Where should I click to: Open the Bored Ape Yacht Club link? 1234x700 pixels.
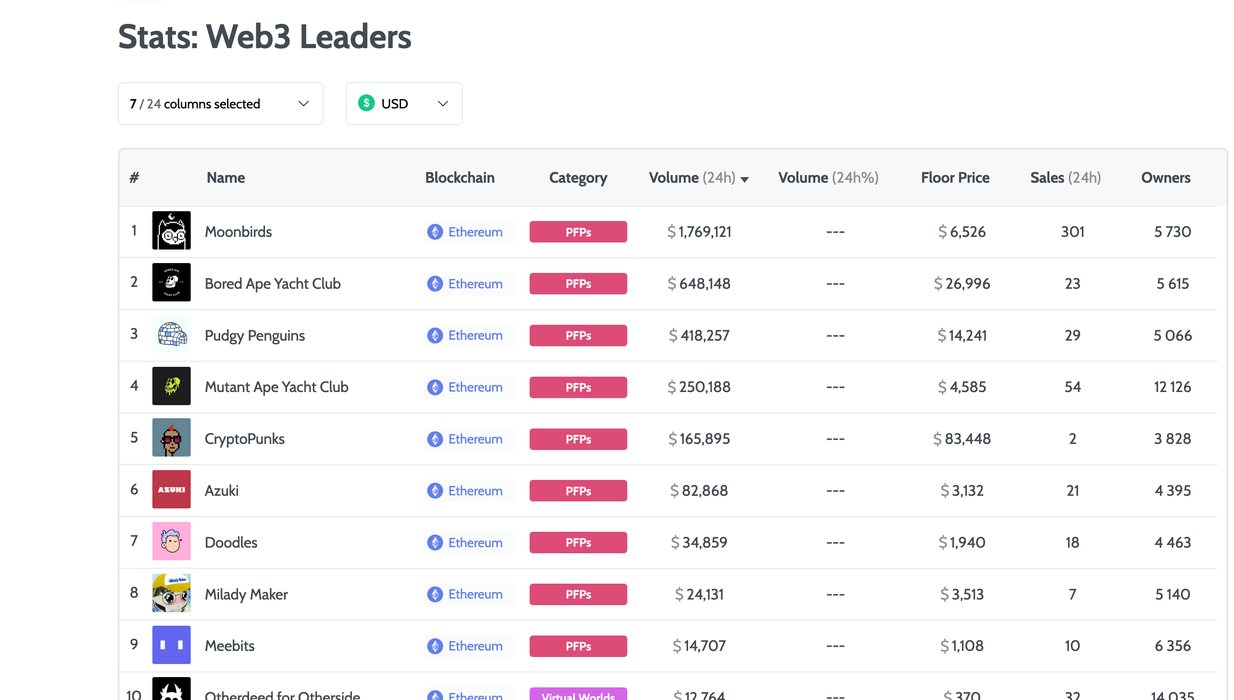tap(273, 283)
